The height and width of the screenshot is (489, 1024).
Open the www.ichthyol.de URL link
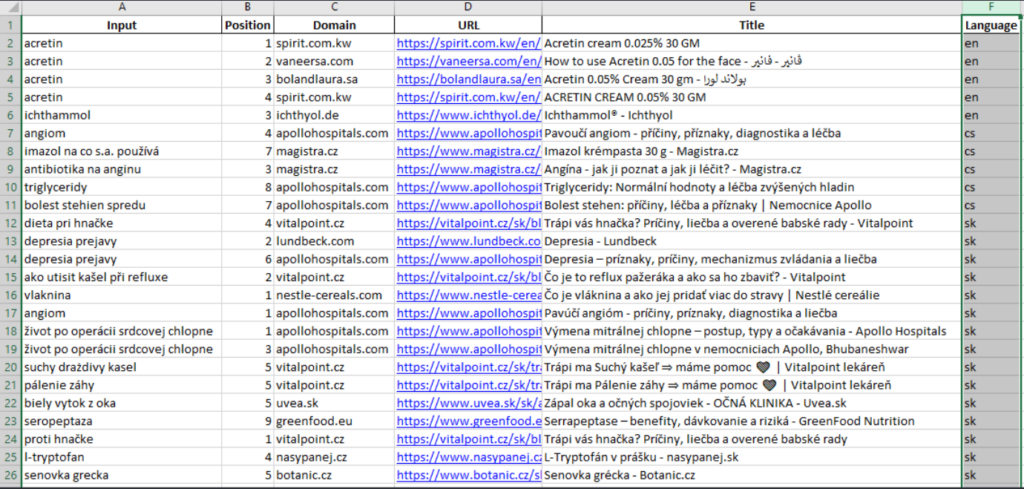[468, 115]
